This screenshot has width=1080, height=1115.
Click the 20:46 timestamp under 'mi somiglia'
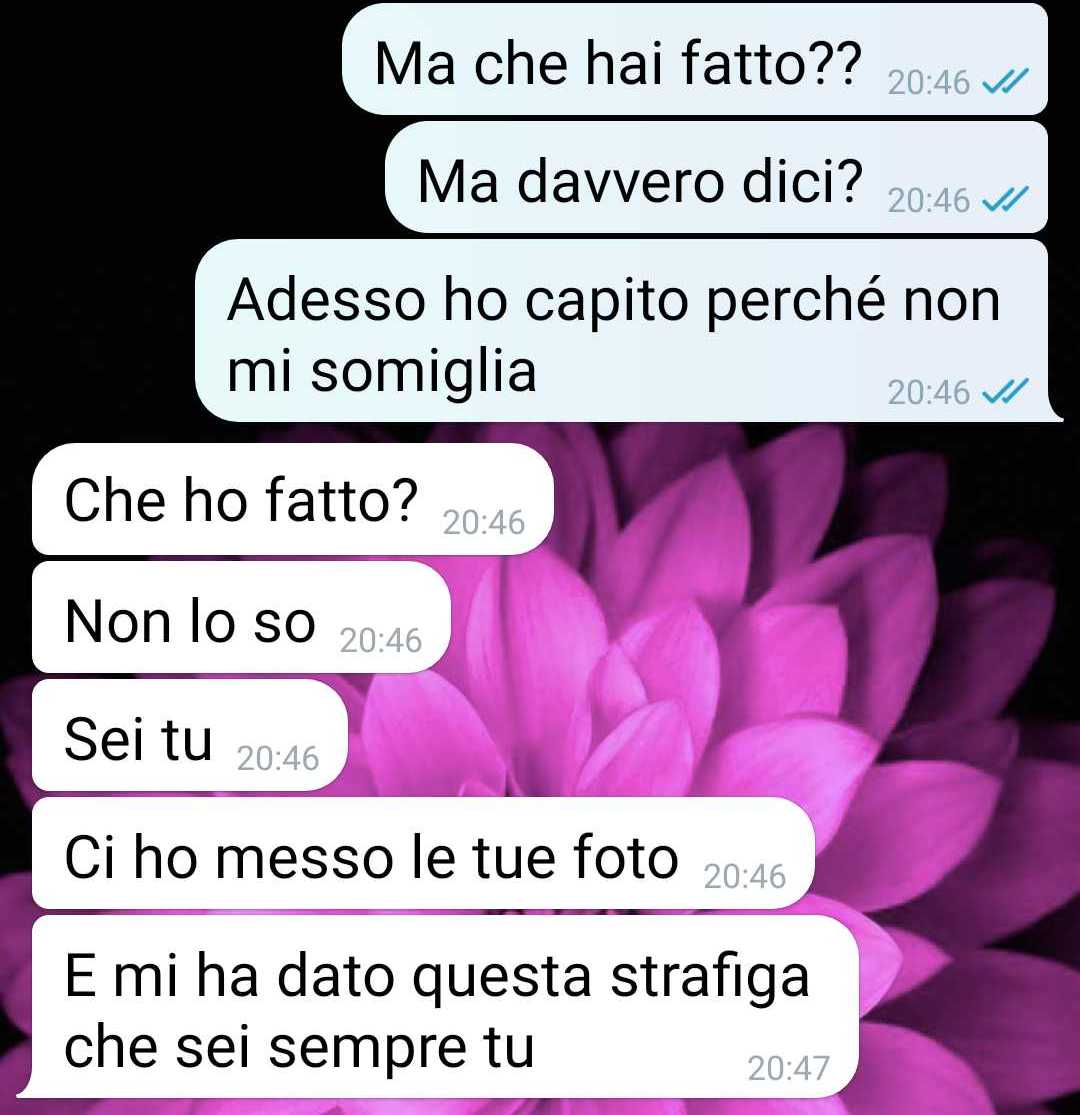tap(929, 393)
